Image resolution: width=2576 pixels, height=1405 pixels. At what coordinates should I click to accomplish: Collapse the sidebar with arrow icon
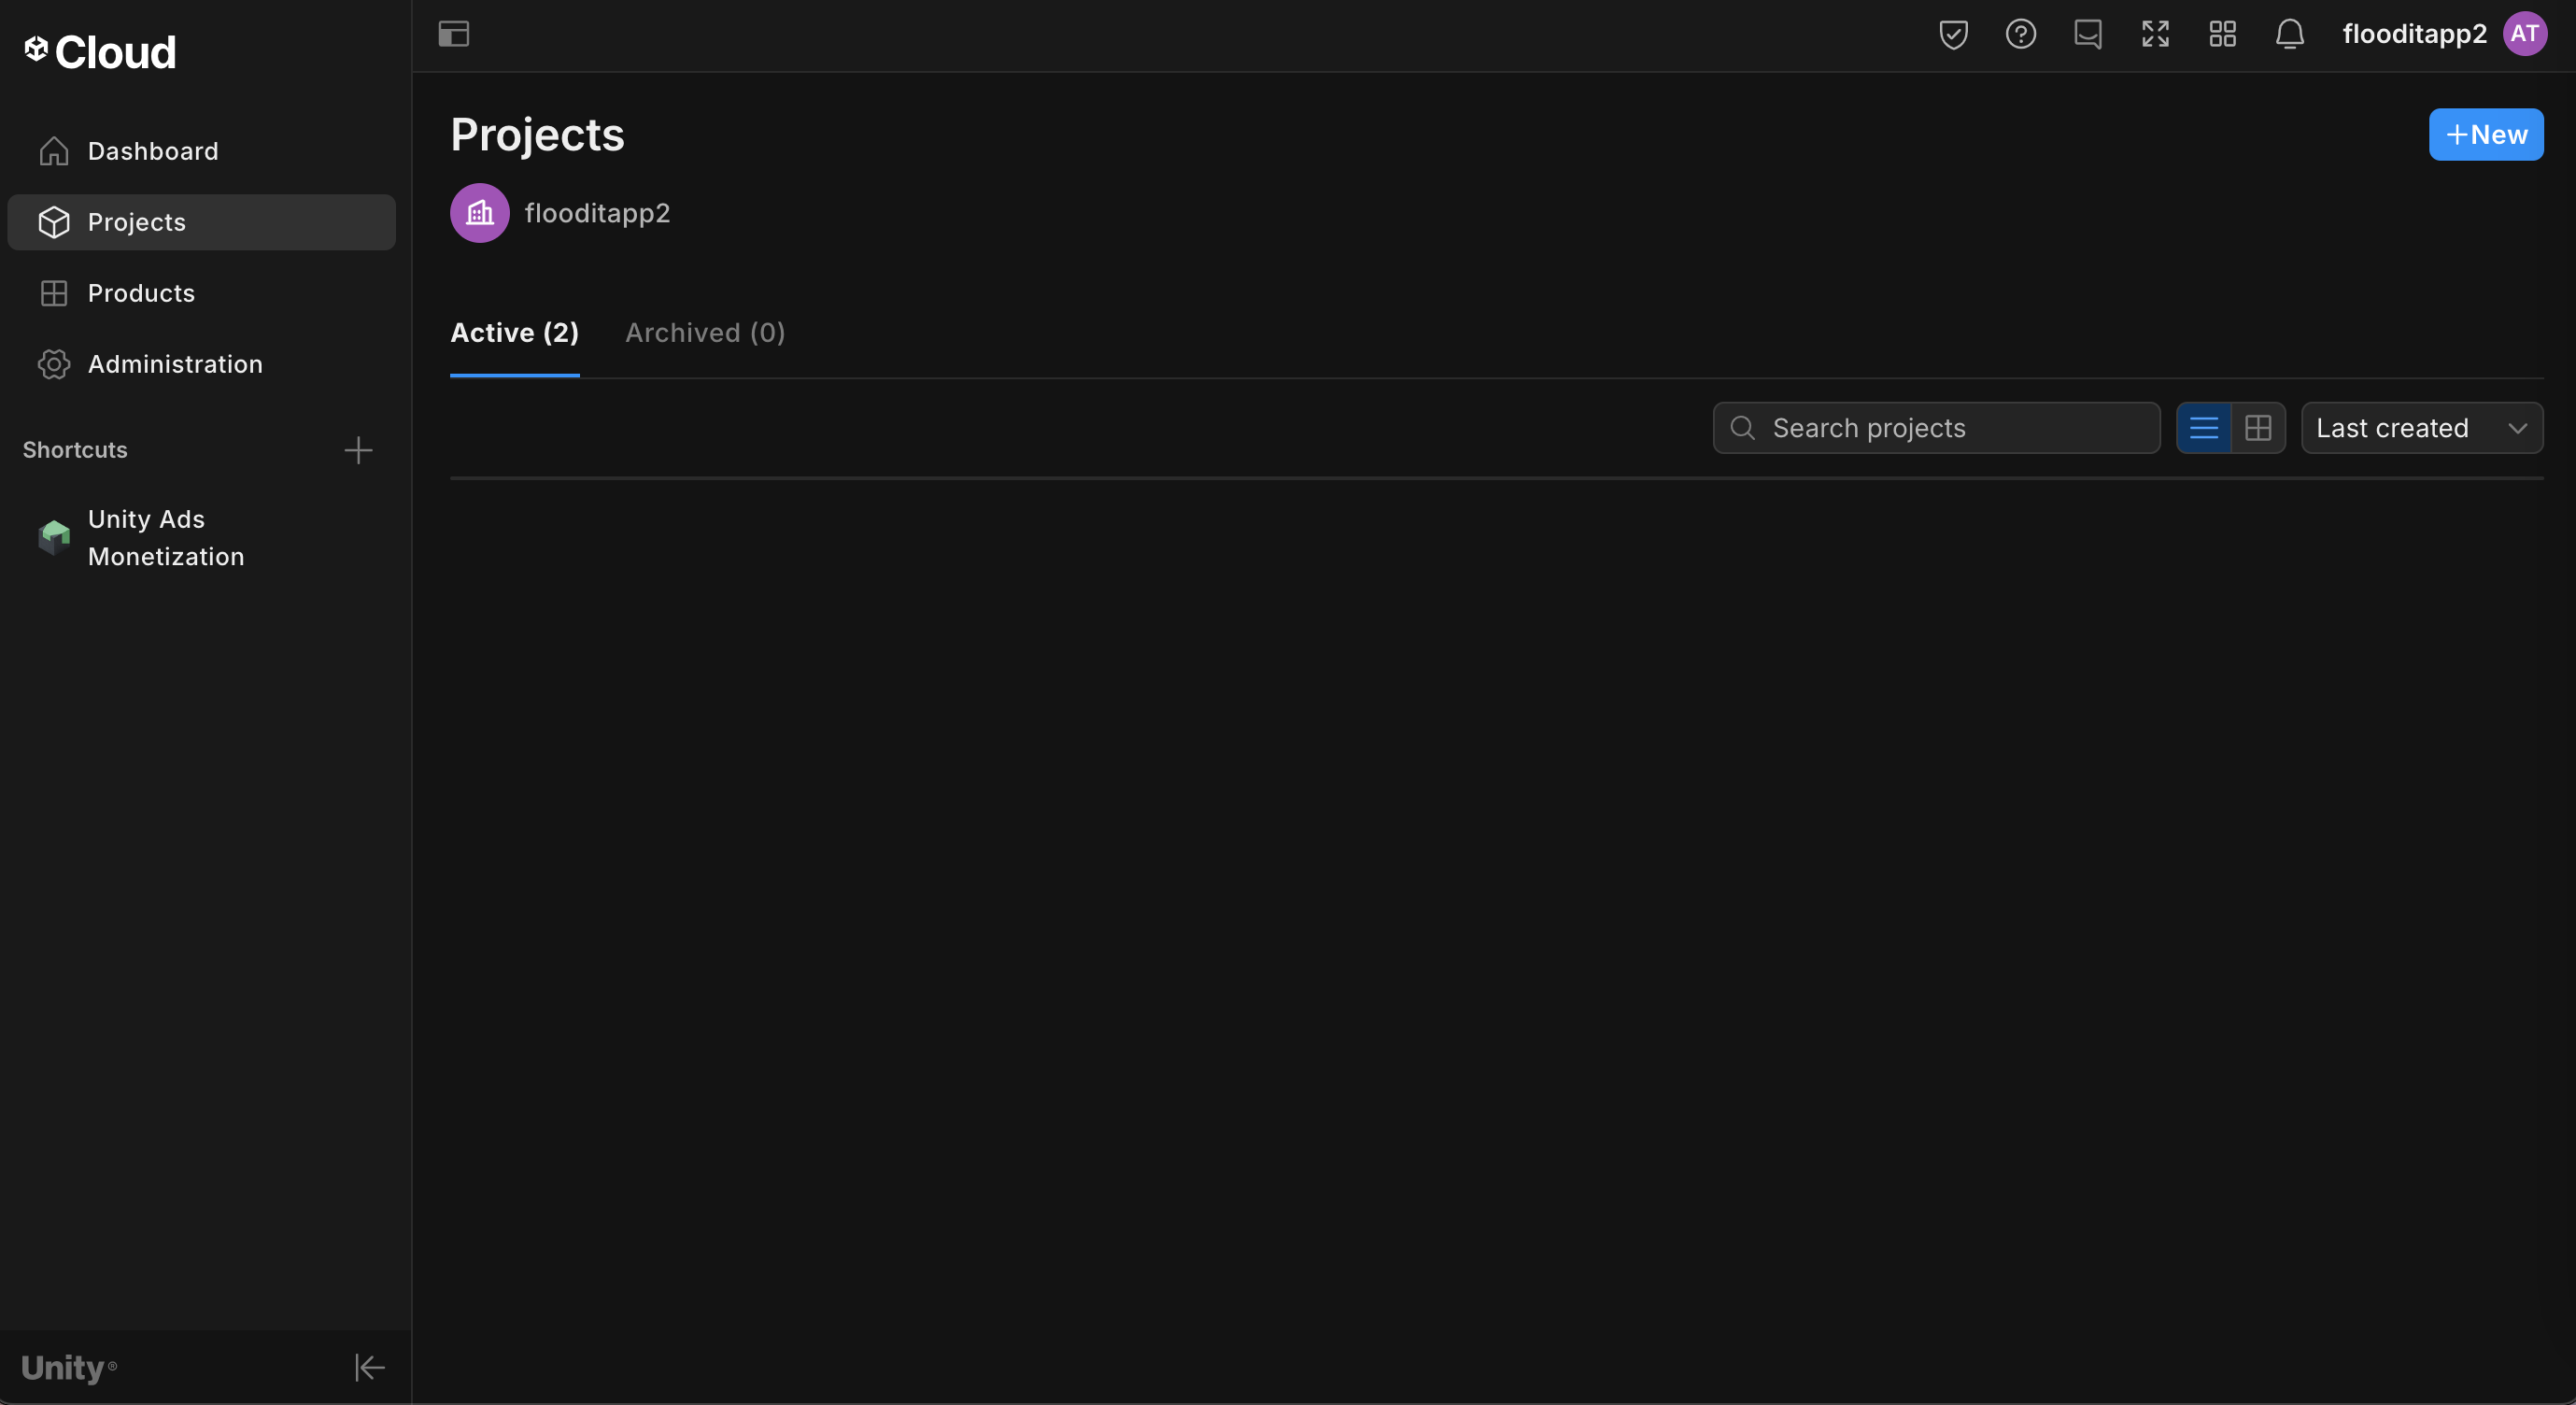(x=369, y=1367)
